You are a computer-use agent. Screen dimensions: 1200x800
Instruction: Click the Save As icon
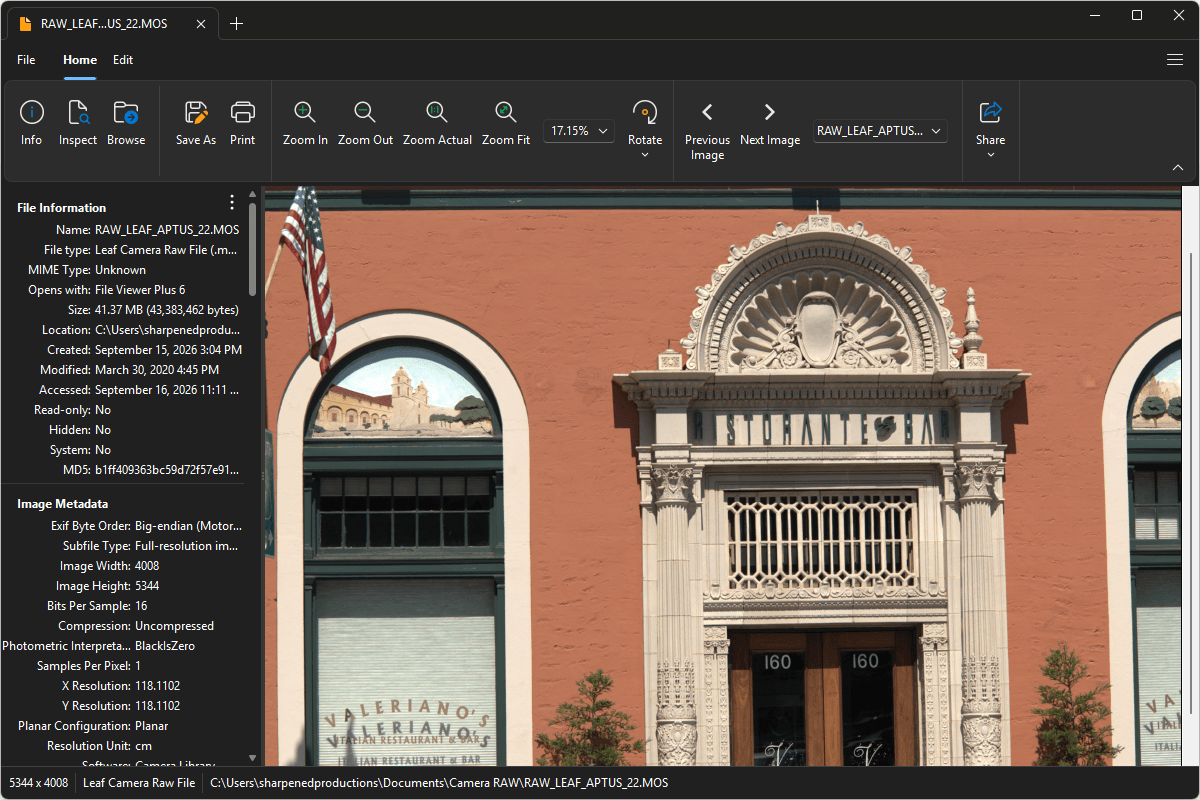[196, 125]
